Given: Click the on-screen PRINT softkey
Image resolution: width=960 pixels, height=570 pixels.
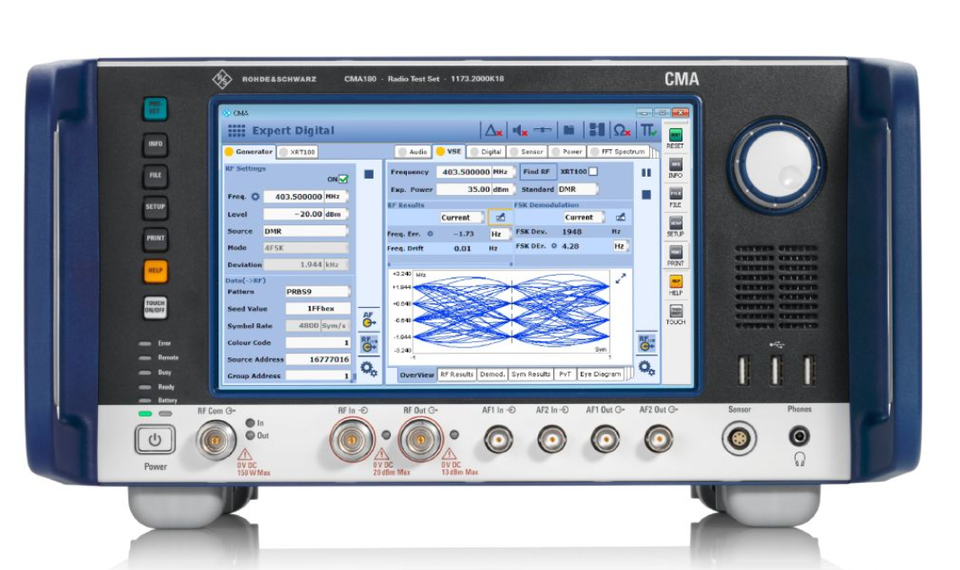Looking at the screenshot, I should click(675, 256).
